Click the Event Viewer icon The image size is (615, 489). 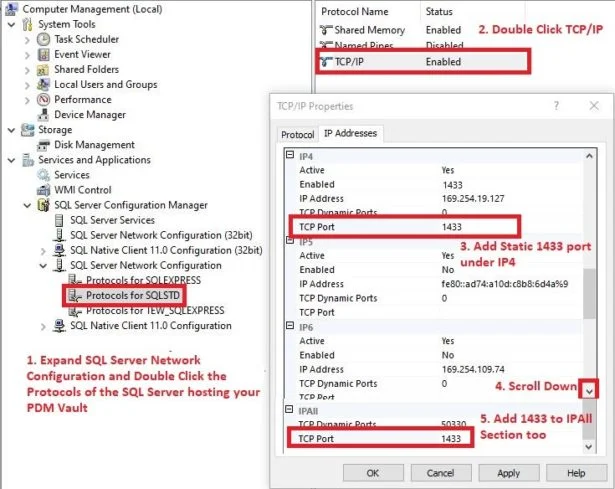point(43,55)
